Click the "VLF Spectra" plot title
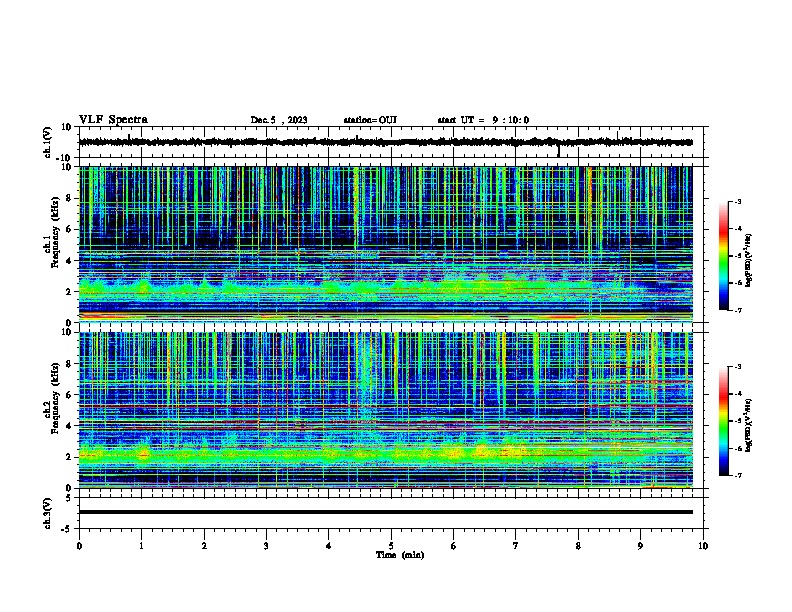 (x=113, y=120)
